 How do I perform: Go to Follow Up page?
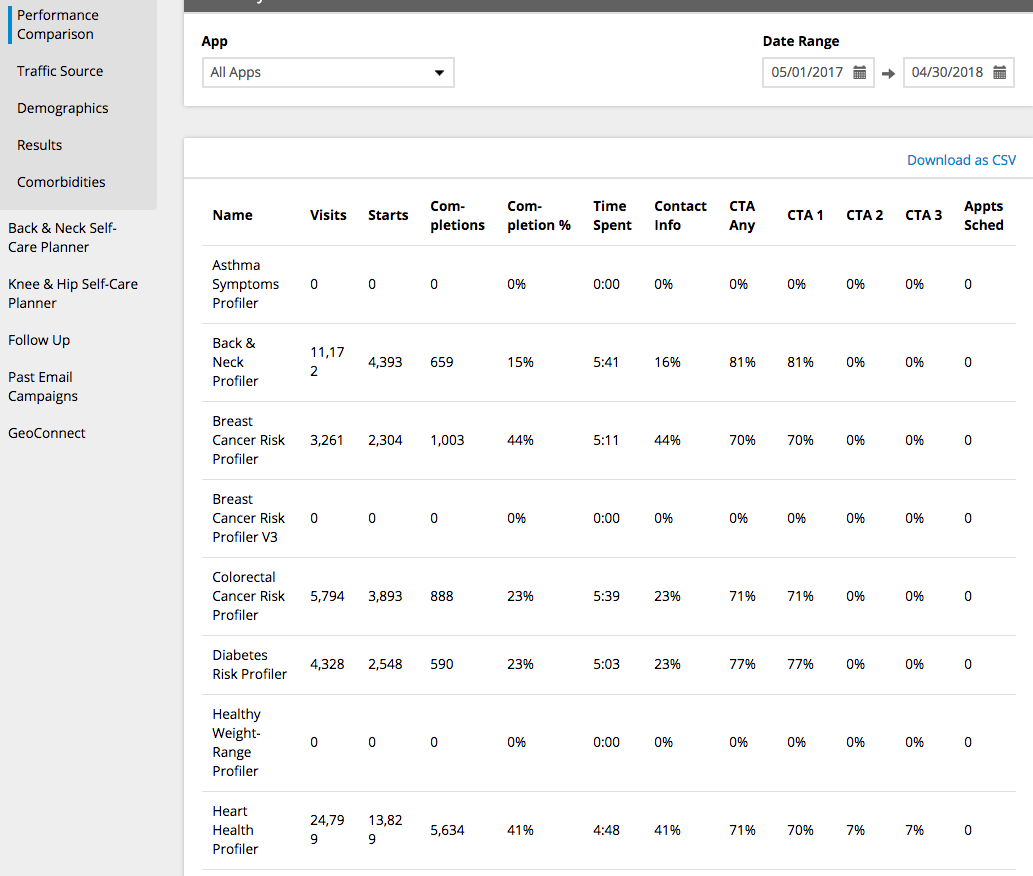click(x=39, y=340)
